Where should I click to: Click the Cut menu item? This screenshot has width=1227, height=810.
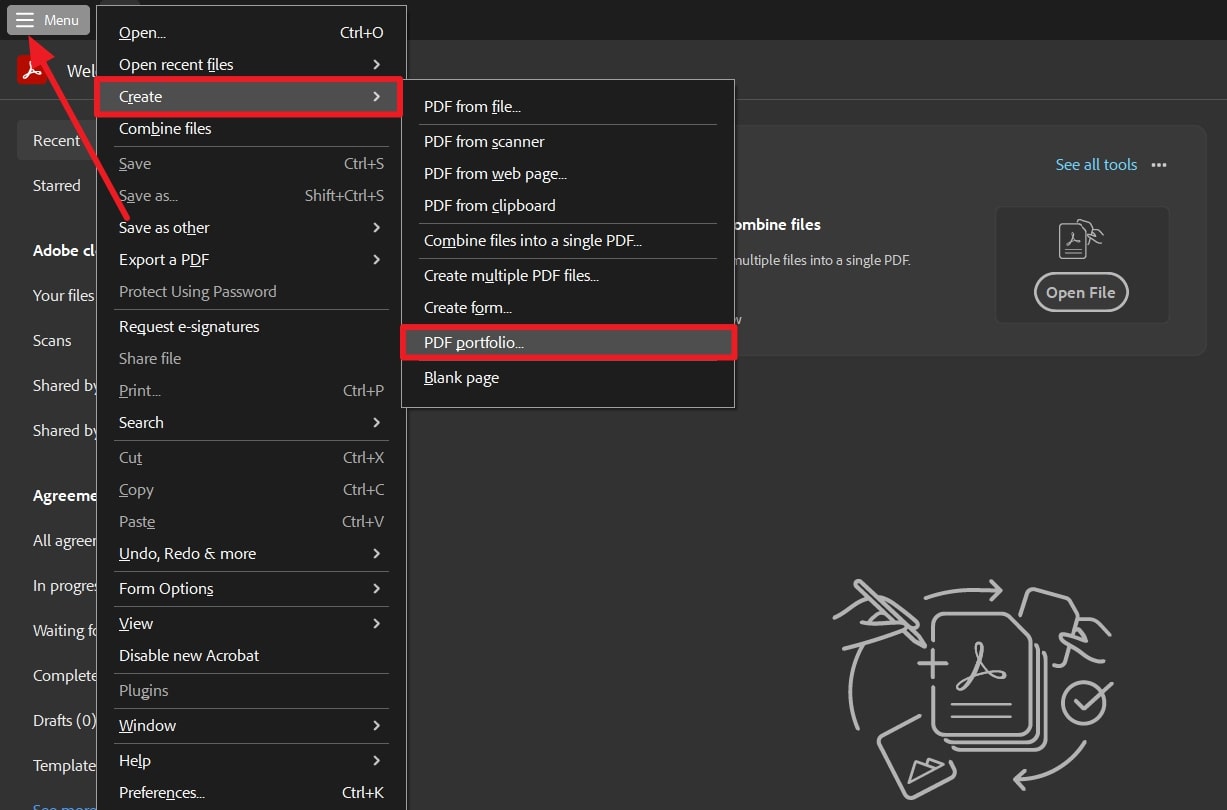click(x=251, y=458)
